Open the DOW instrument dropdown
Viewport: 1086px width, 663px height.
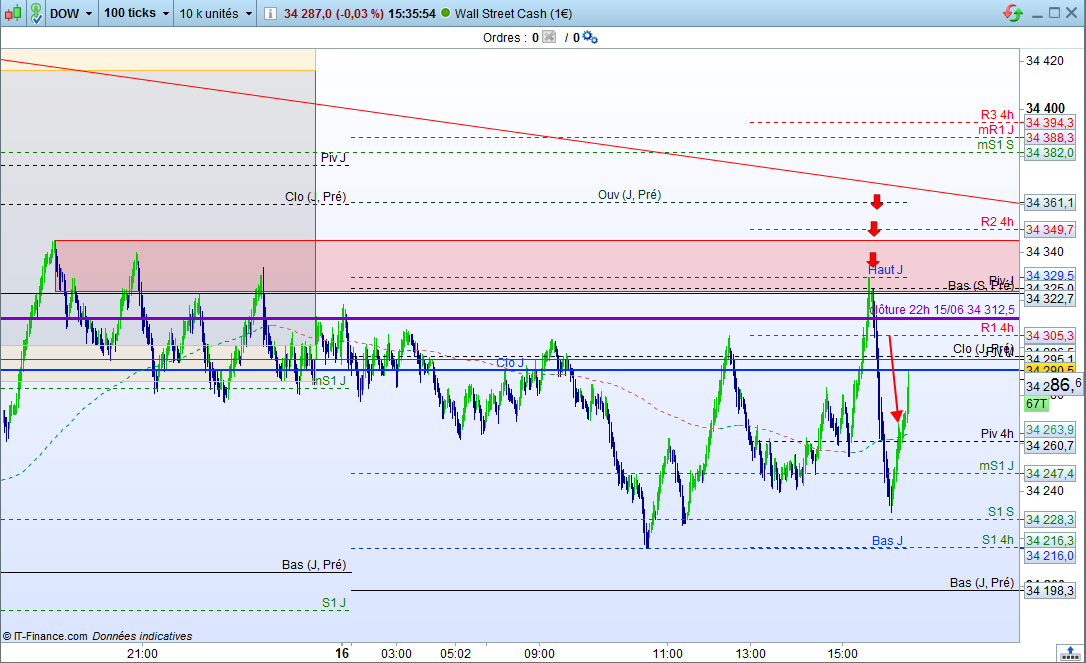click(x=71, y=13)
